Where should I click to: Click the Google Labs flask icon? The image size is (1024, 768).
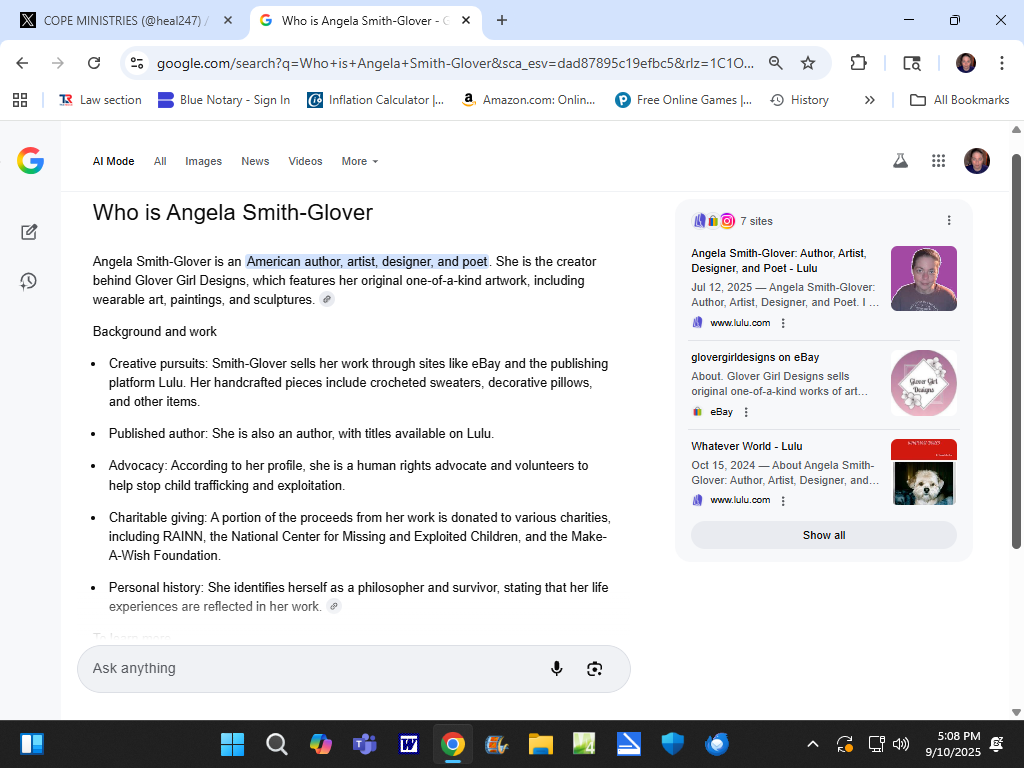[900, 161]
